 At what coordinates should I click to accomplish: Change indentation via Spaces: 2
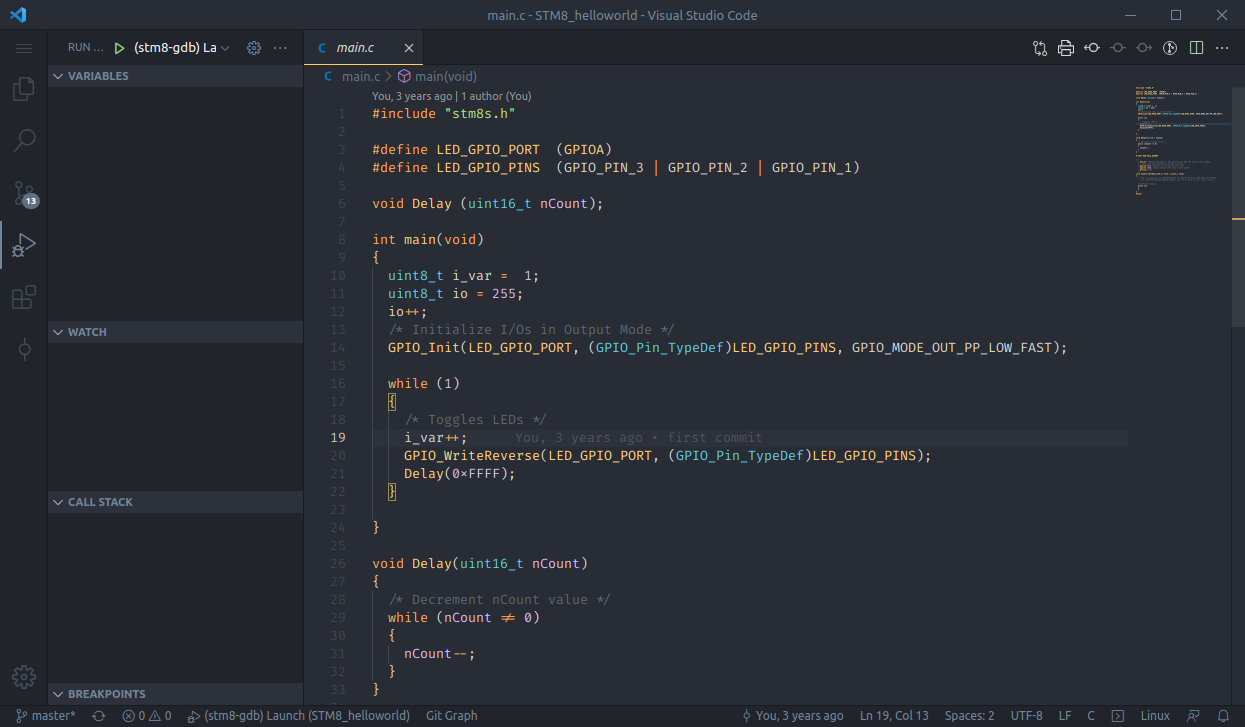point(970,716)
